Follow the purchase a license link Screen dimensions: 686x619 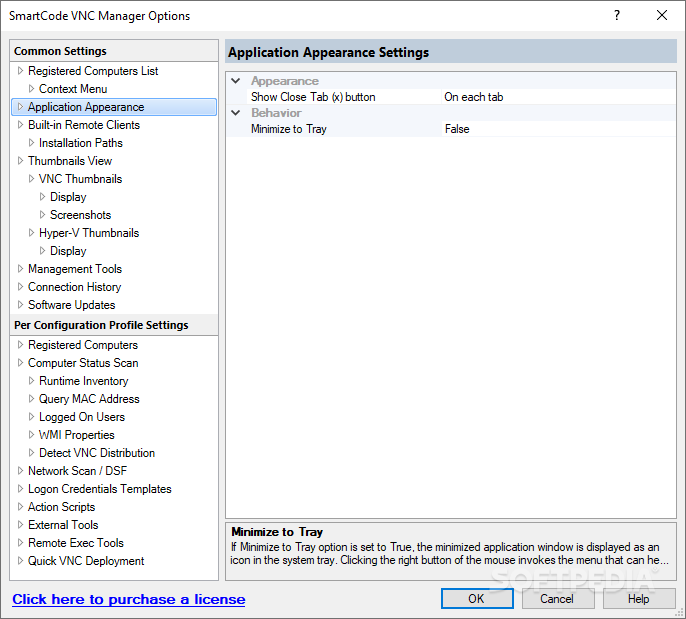[129, 599]
